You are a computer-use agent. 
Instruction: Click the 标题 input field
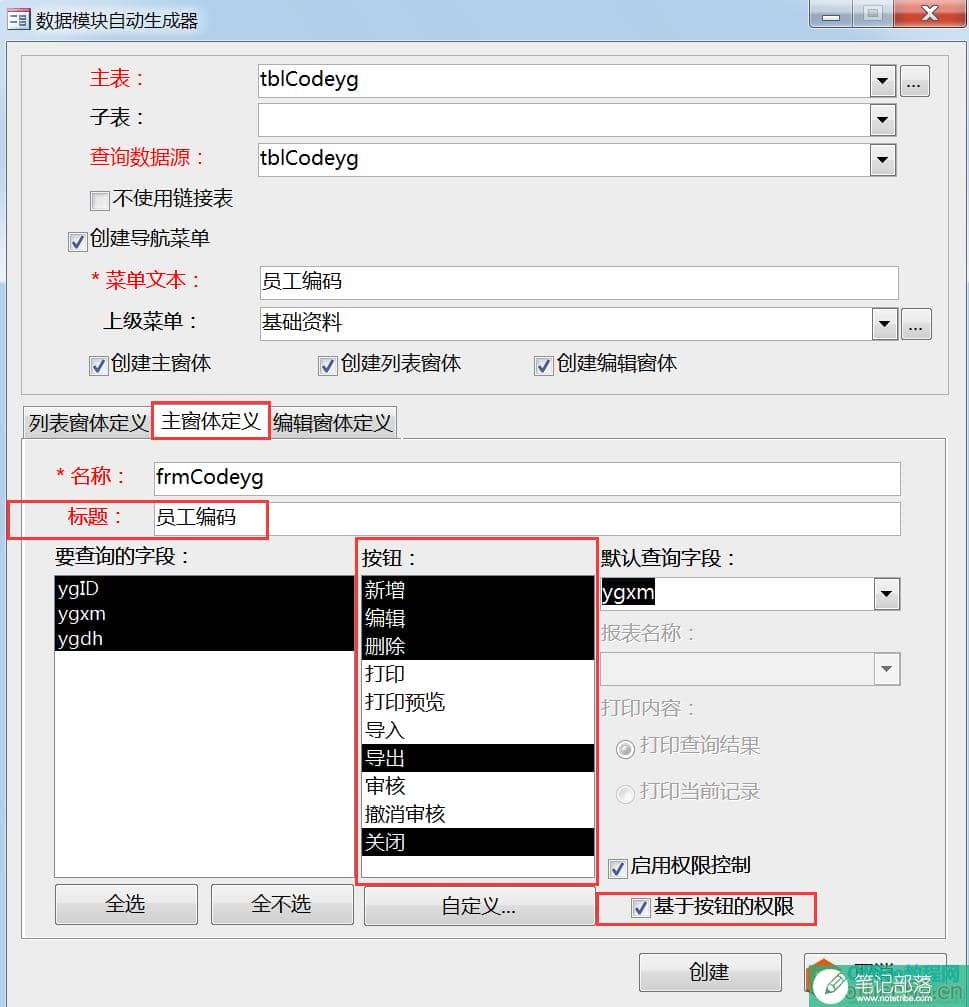point(527,518)
